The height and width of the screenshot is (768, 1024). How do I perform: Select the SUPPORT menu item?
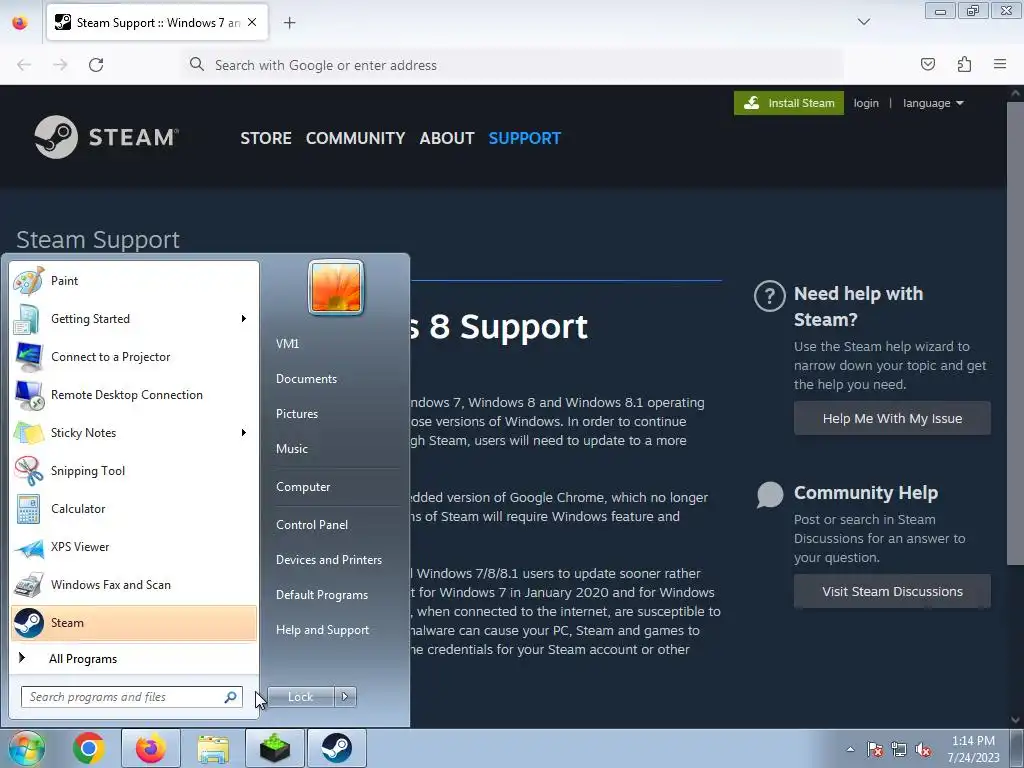524,138
